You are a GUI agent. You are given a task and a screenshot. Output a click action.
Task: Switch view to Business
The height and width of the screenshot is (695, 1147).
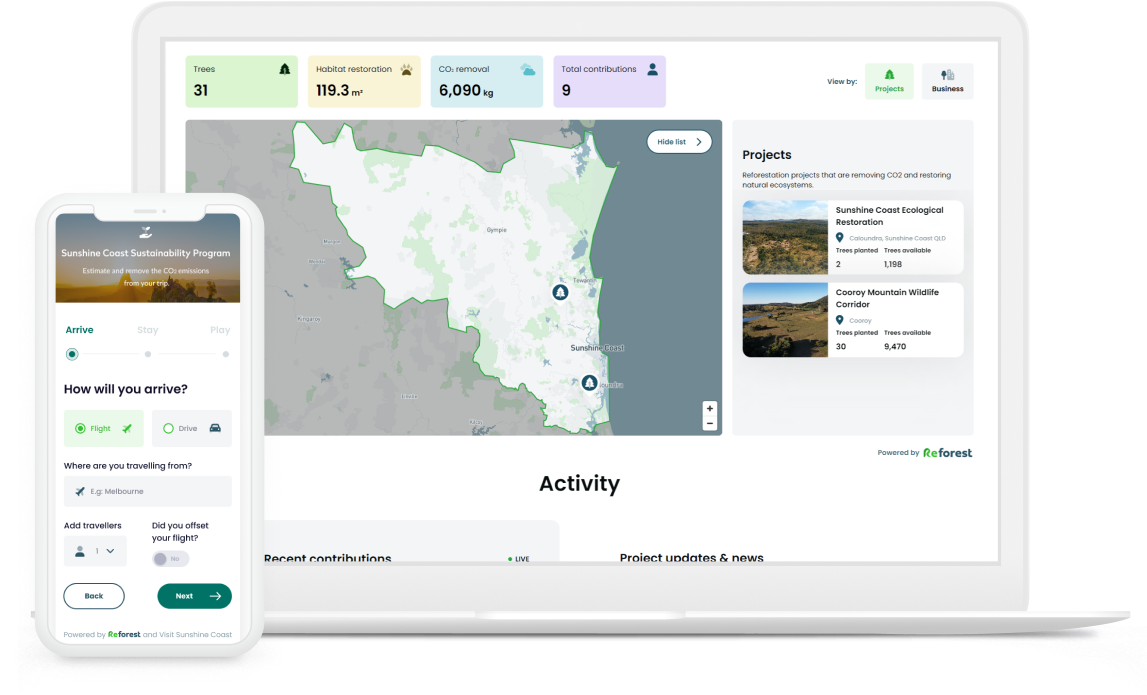click(x=947, y=81)
